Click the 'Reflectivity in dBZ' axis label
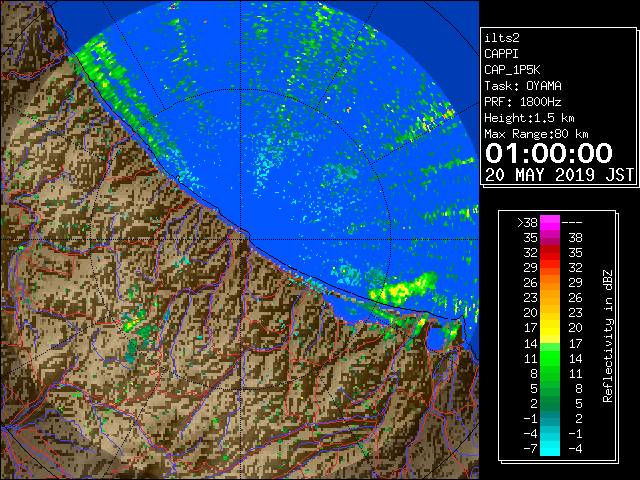The image size is (640, 480). (x=608, y=336)
